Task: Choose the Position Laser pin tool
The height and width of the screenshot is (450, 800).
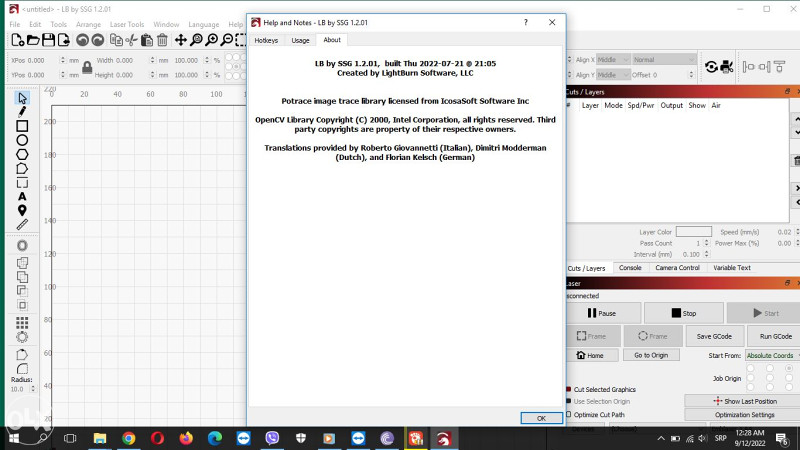Action: pos(22,210)
